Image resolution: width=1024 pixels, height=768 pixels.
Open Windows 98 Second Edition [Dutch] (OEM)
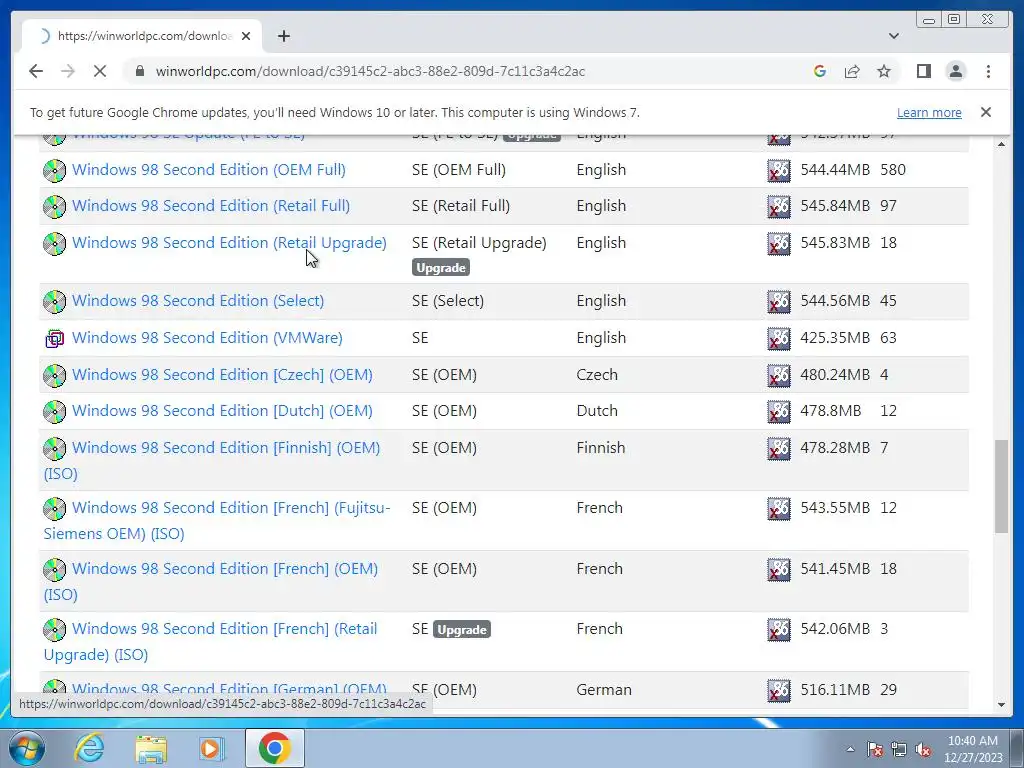click(x=222, y=411)
